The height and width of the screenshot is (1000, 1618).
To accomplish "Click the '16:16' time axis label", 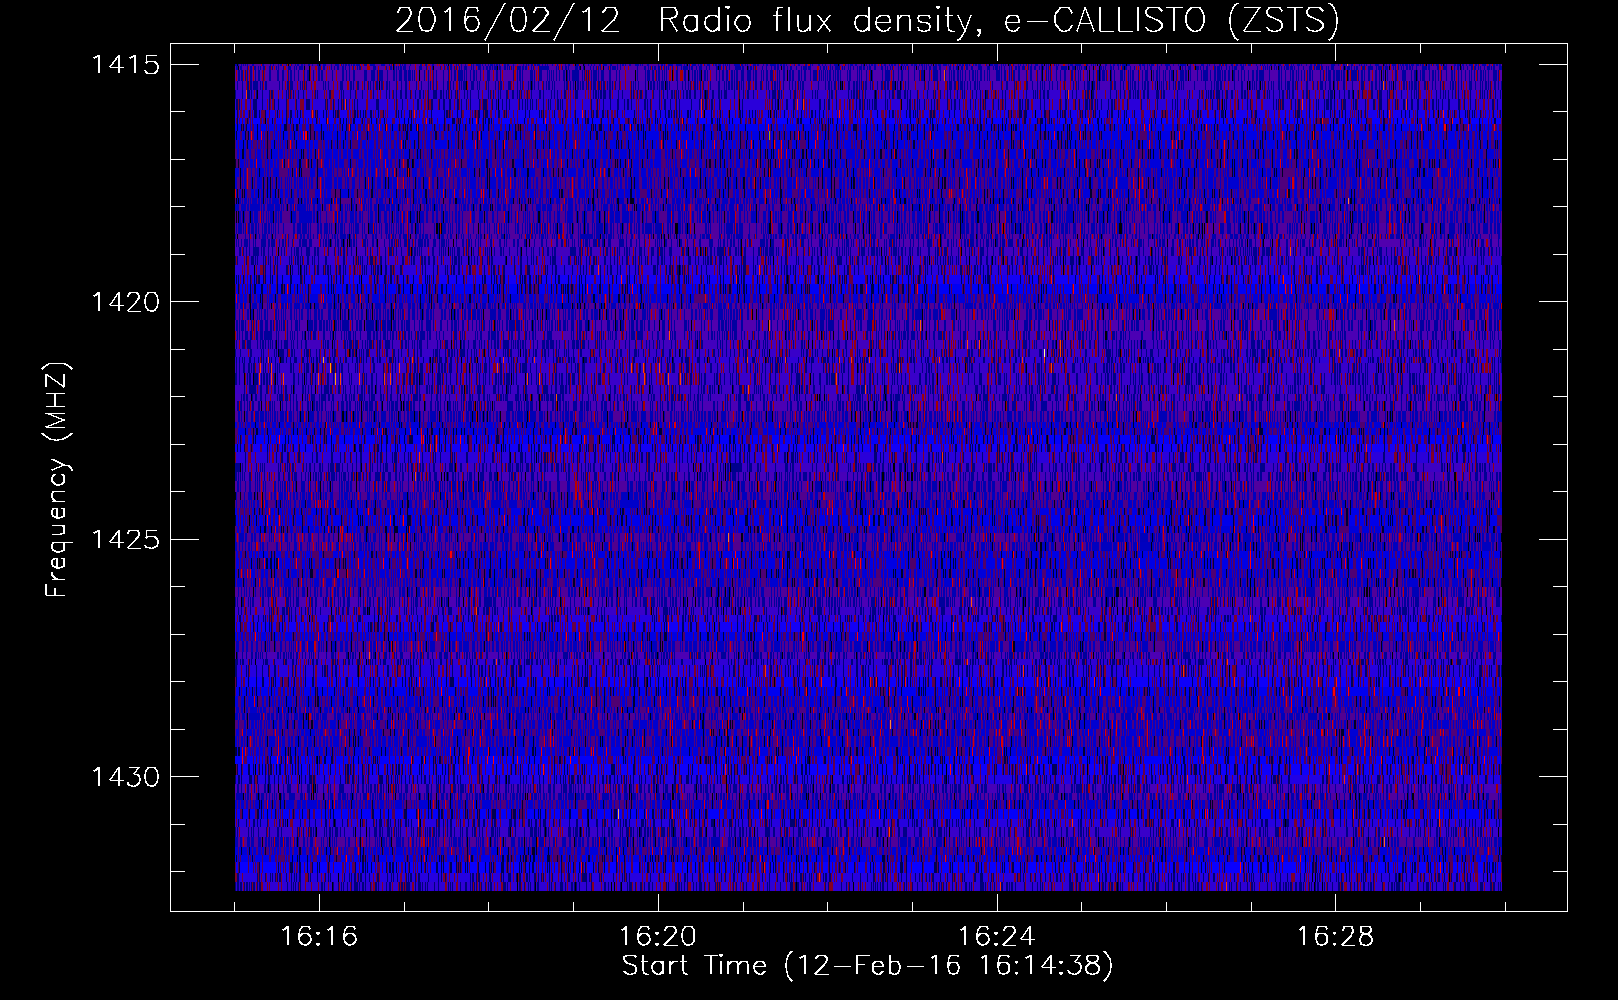I will [319, 937].
